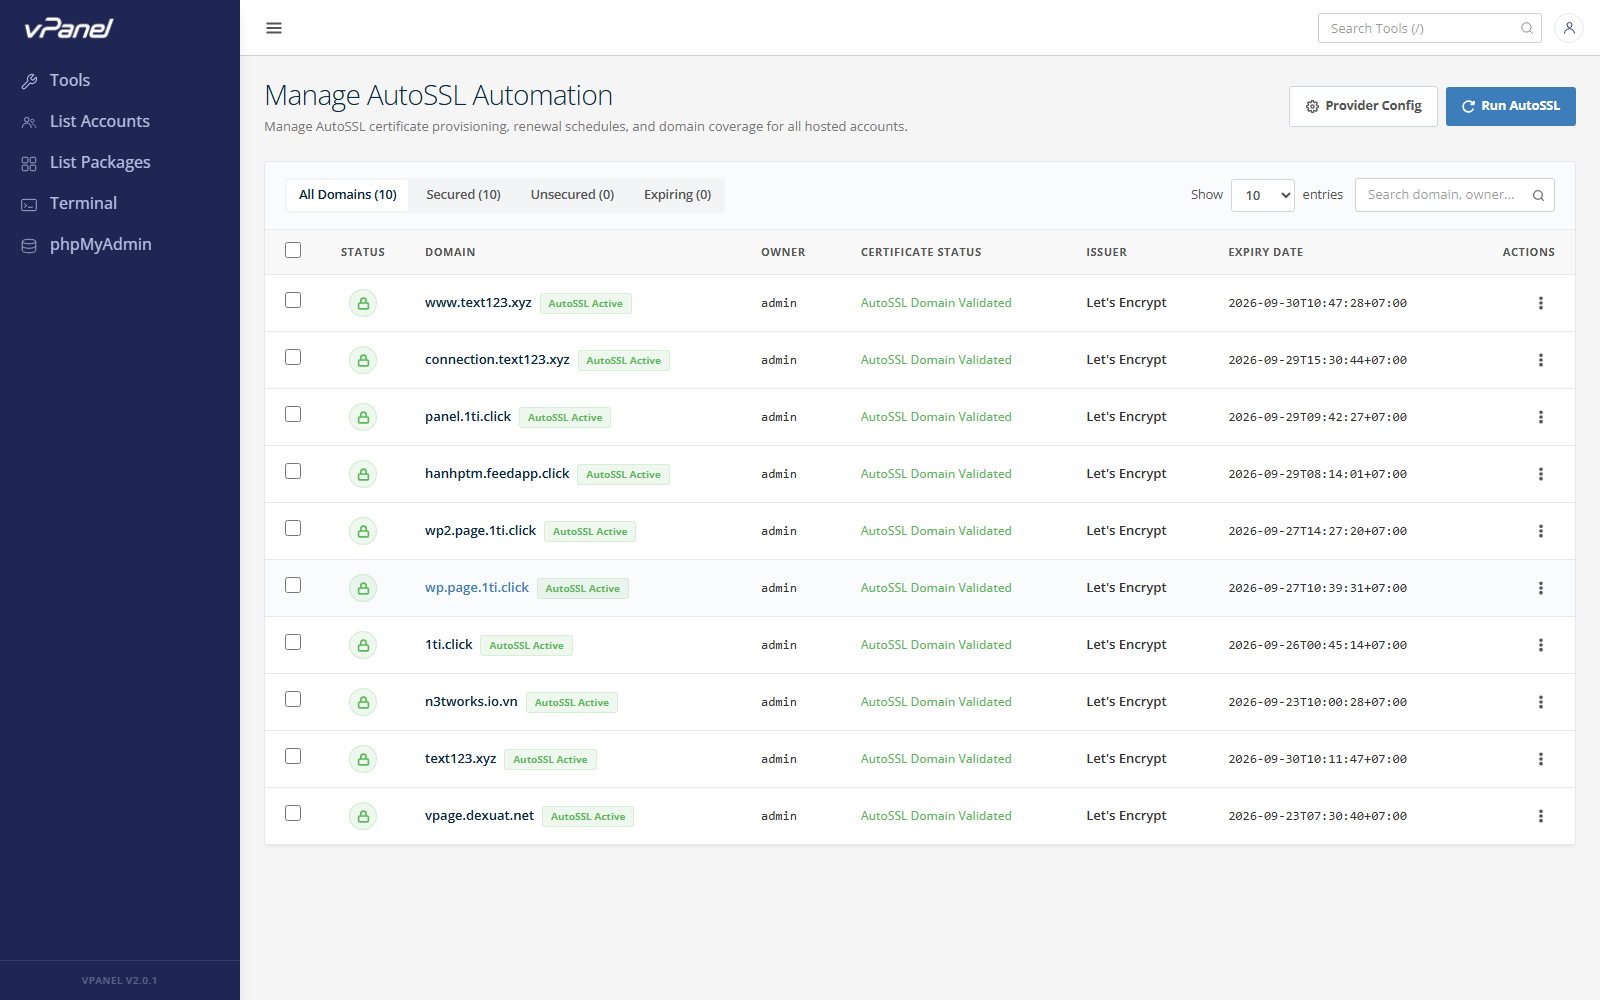Click the lock status icon for text123.xyz row

pyautogui.click(x=363, y=759)
